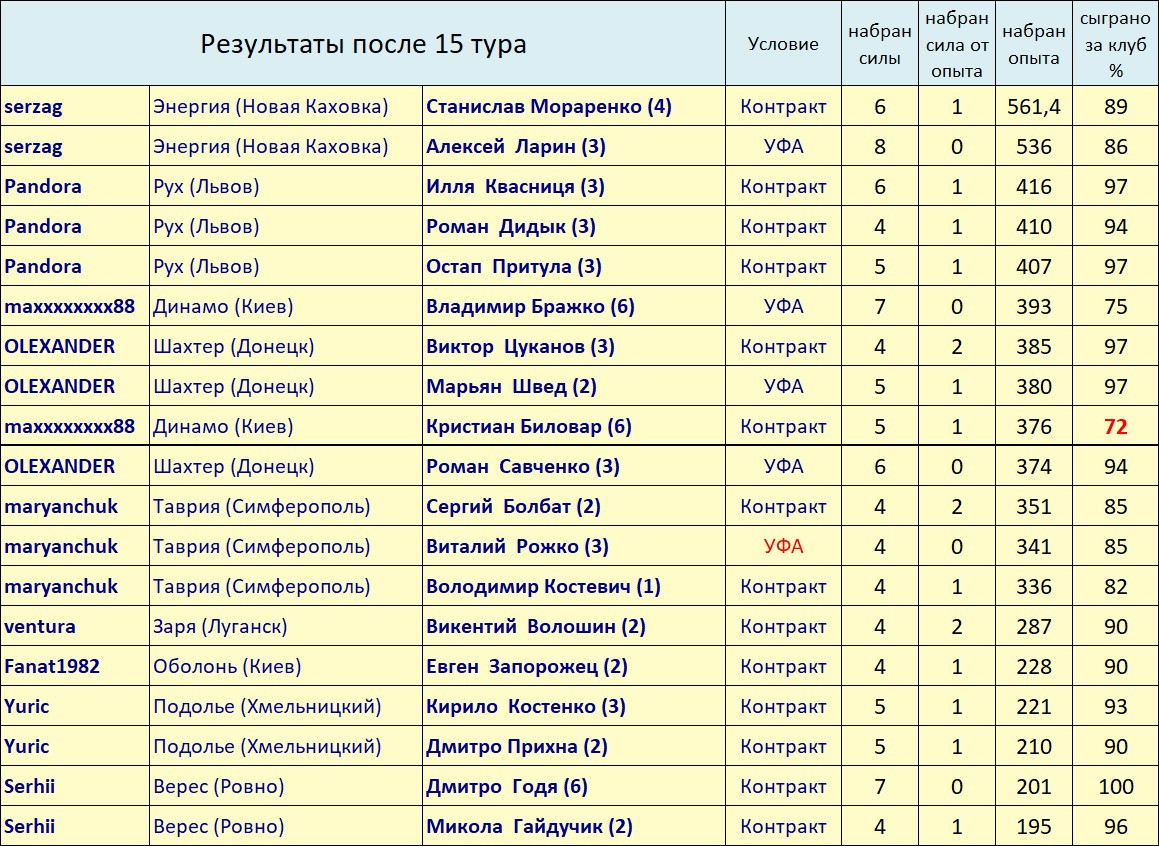Screen dimensions: 1159x846
Task: Click club percentage '75' in Бражко's row
Action: coord(1115,306)
